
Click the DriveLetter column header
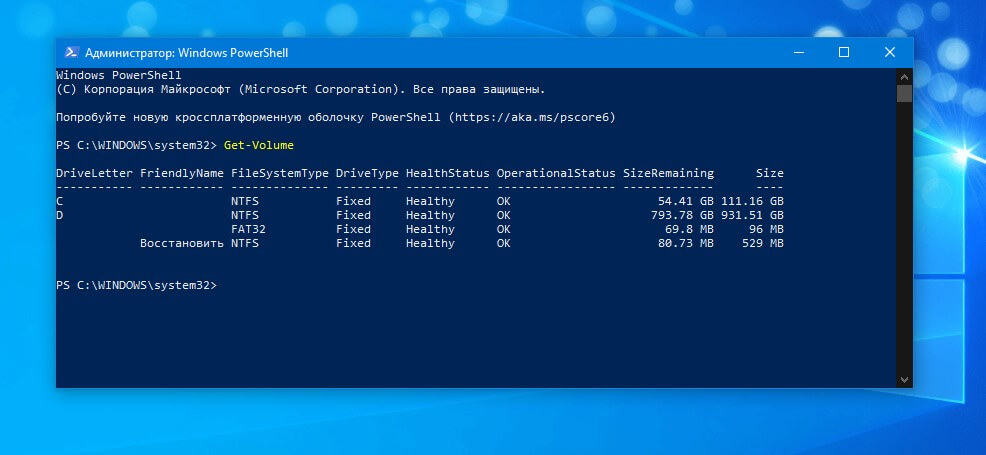94,173
